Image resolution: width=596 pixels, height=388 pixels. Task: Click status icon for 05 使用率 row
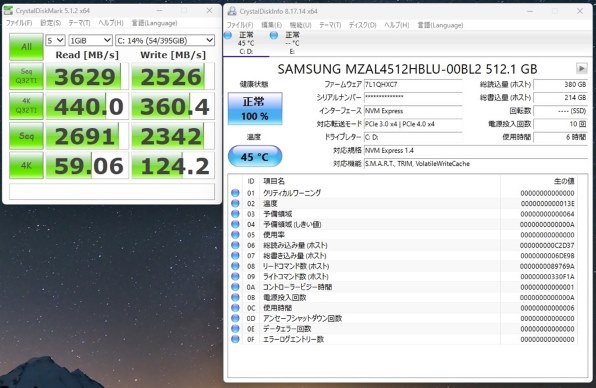pos(235,235)
